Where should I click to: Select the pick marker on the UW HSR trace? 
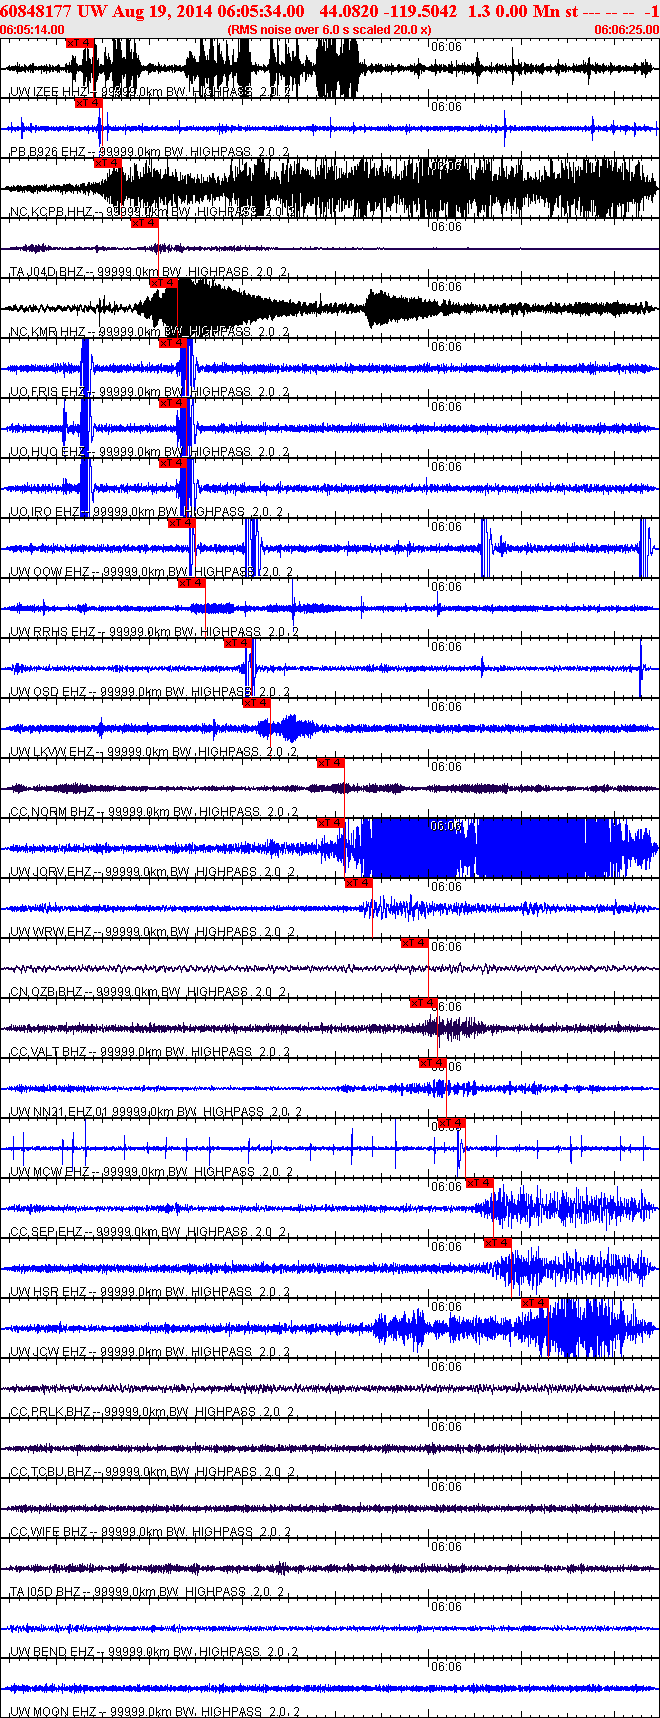click(x=498, y=1243)
